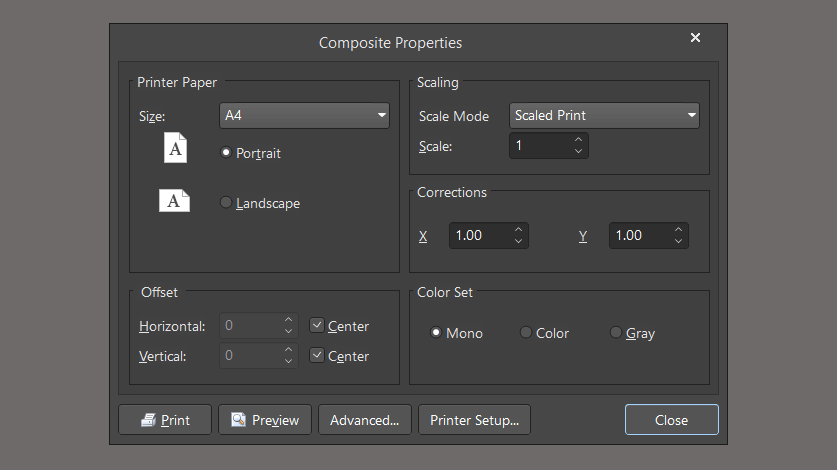Select the Portrait orientation radio button
Screen dimensions: 837x470
(x=226, y=153)
